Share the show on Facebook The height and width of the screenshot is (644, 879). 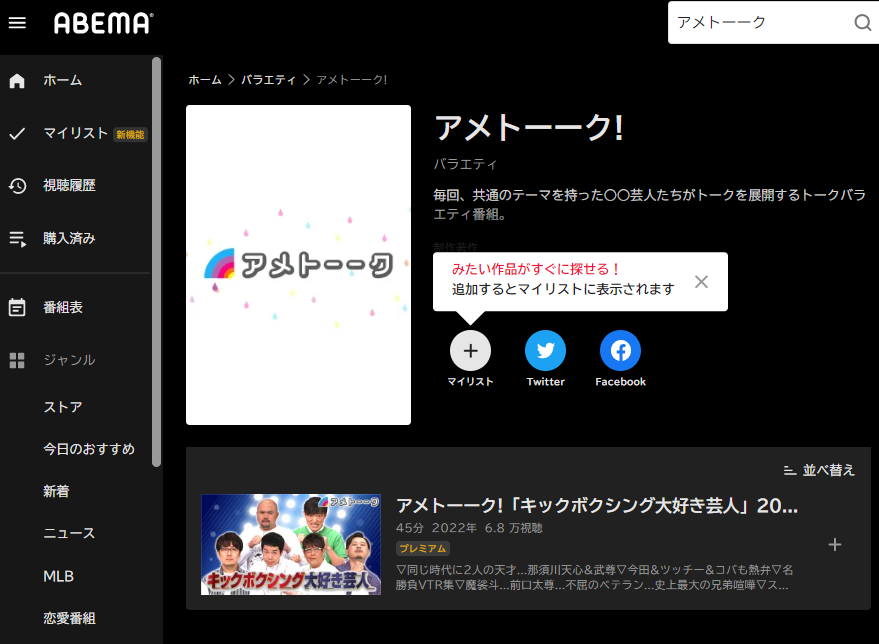(620, 350)
